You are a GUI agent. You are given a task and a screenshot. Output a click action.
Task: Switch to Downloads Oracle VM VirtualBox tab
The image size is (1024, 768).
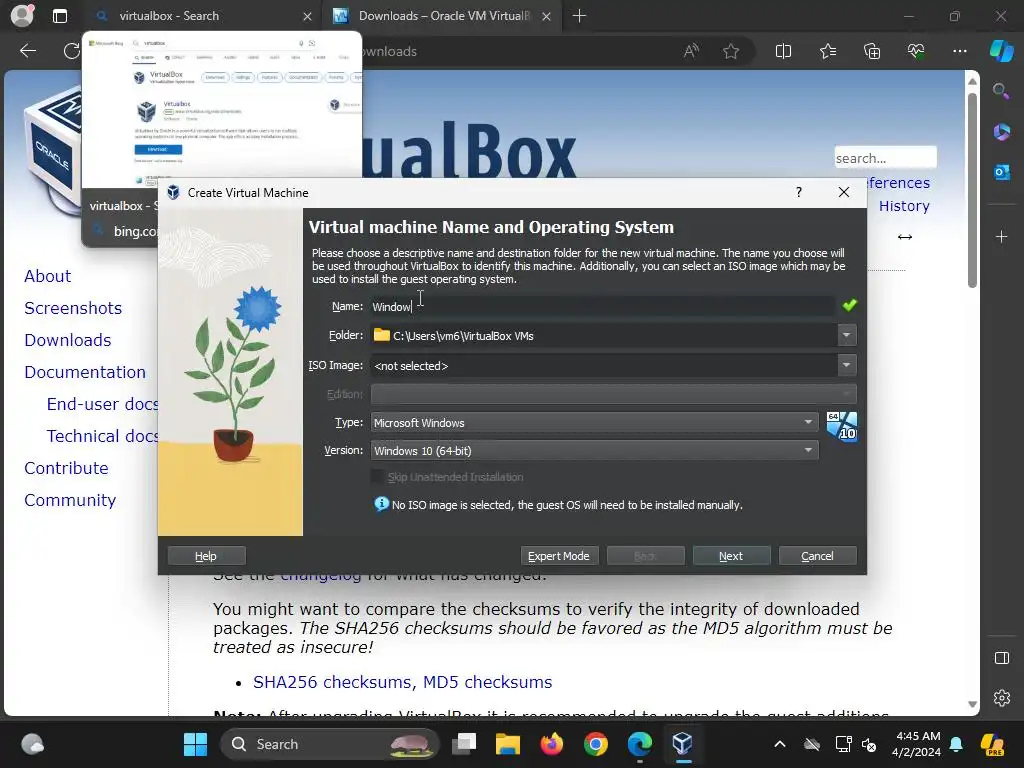[442, 16]
